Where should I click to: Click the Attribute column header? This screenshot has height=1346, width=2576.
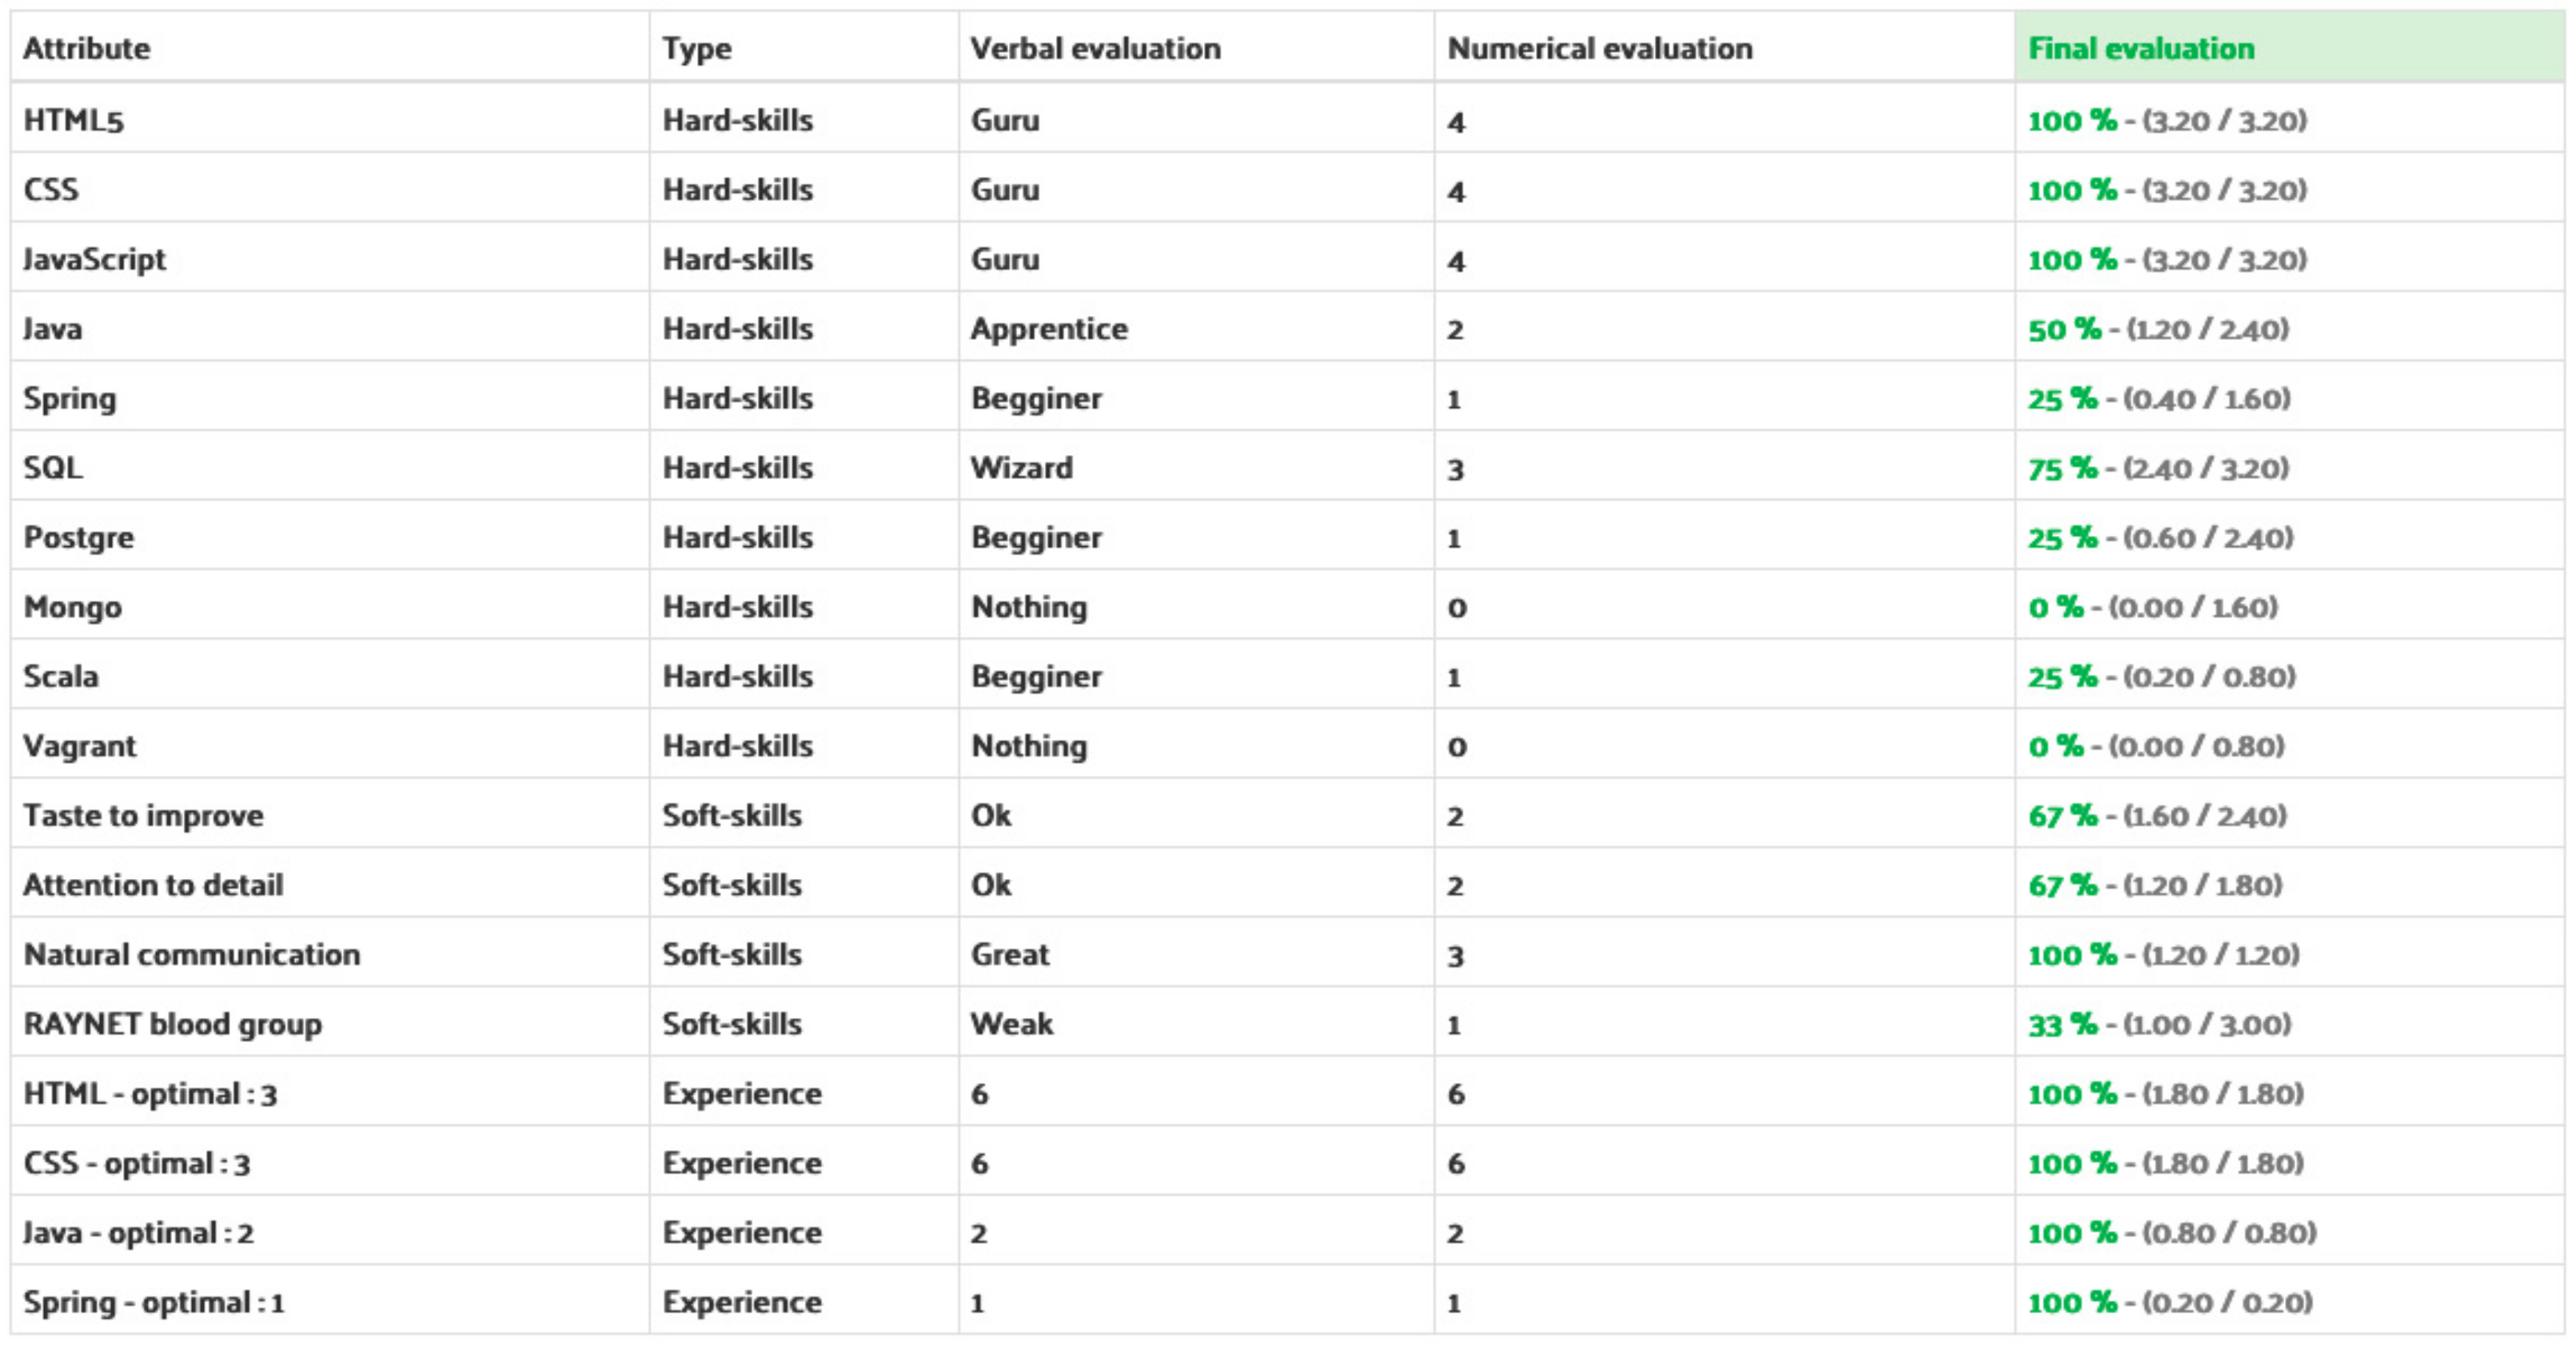click(87, 48)
